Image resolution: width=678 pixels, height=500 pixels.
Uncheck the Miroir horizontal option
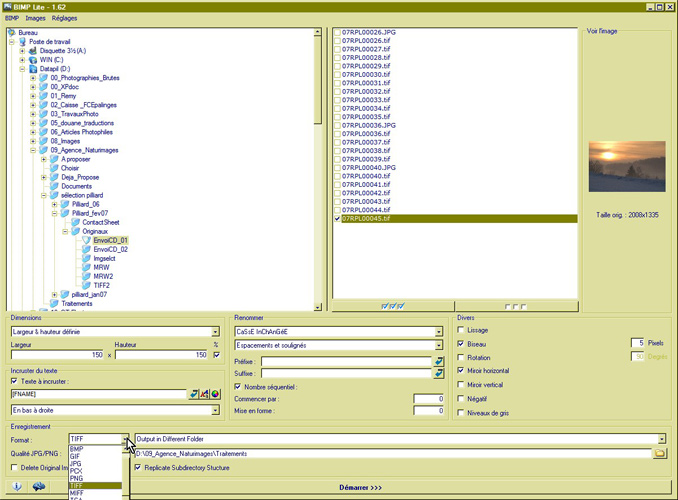(x=459, y=370)
